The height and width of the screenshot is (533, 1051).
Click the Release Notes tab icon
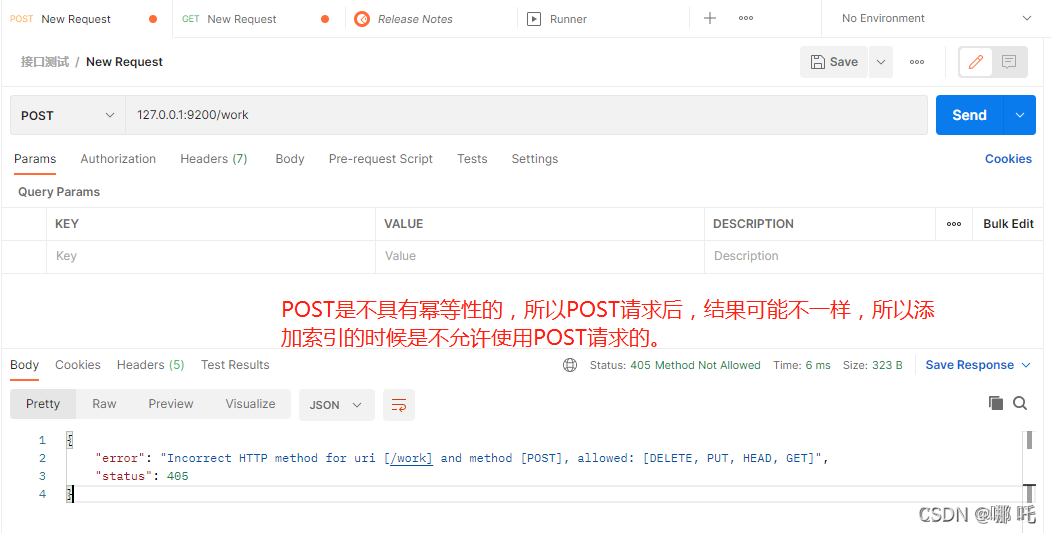point(362,19)
